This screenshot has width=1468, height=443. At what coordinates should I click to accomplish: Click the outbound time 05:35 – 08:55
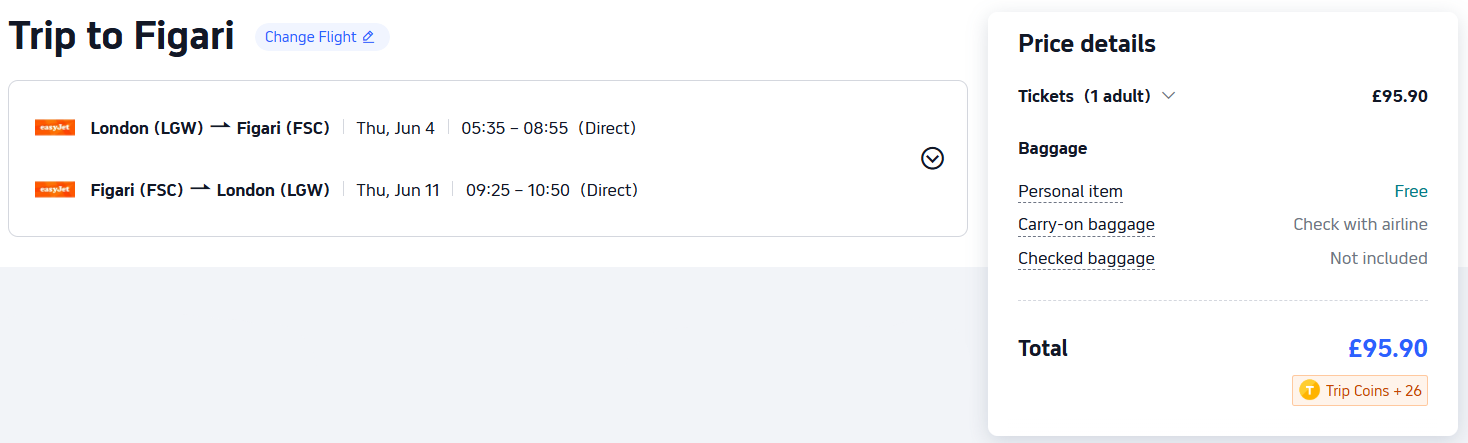tap(514, 128)
